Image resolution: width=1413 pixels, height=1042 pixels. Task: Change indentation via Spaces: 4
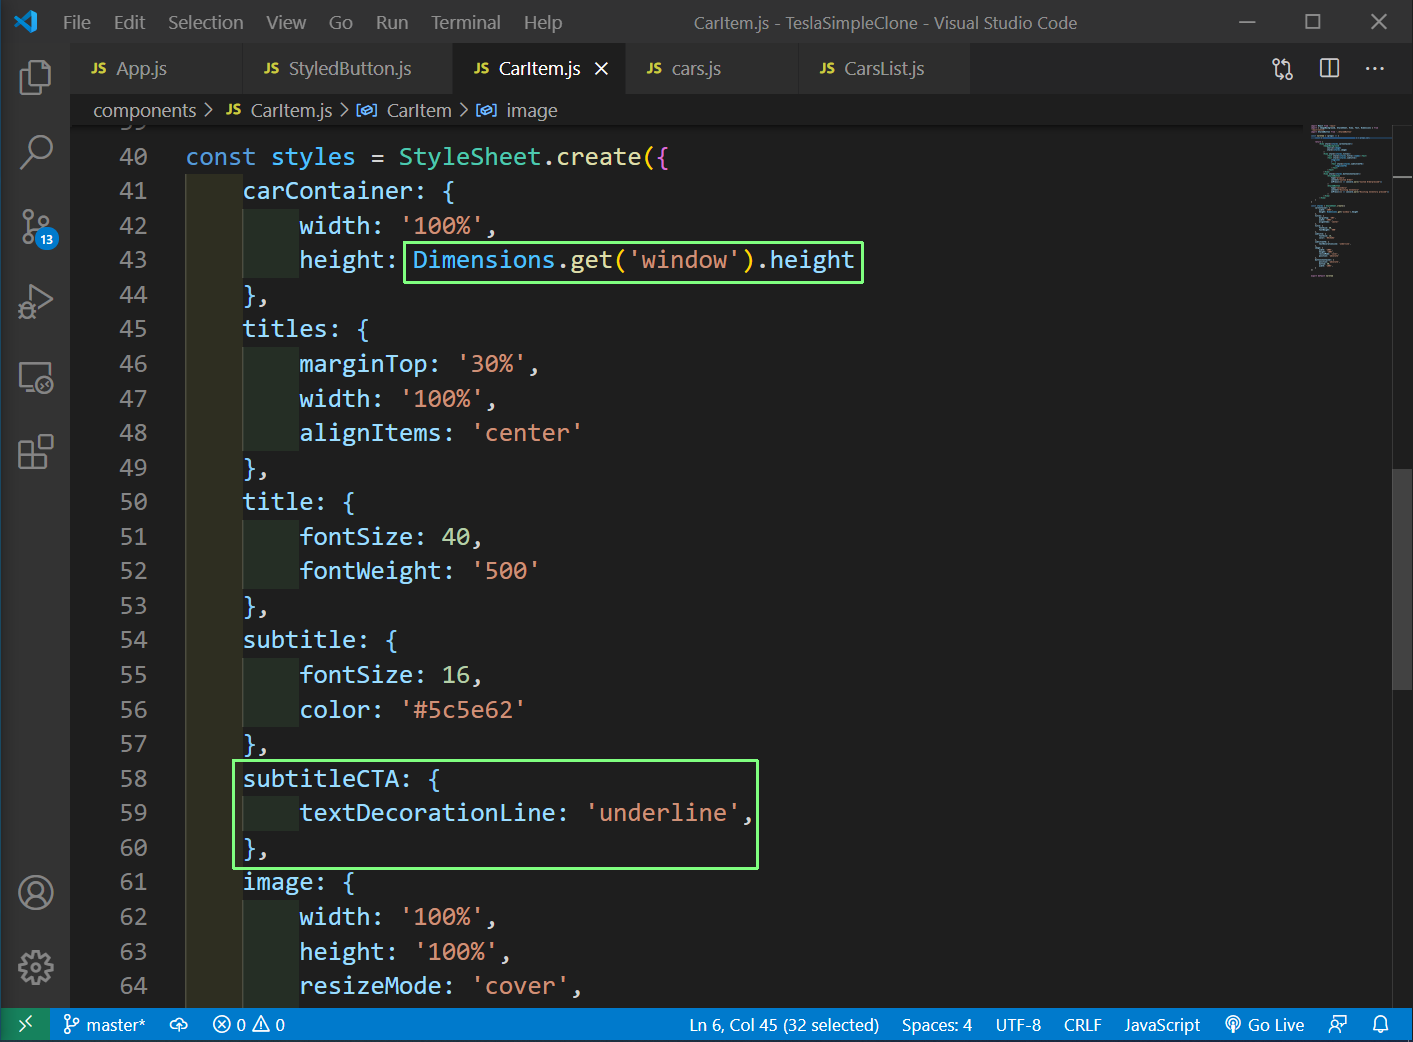936,1024
